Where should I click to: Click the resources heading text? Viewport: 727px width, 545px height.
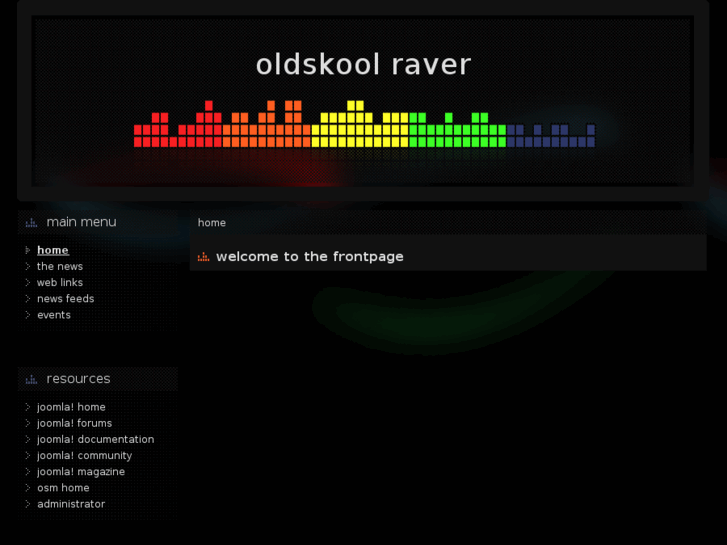click(x=78, y=379)
